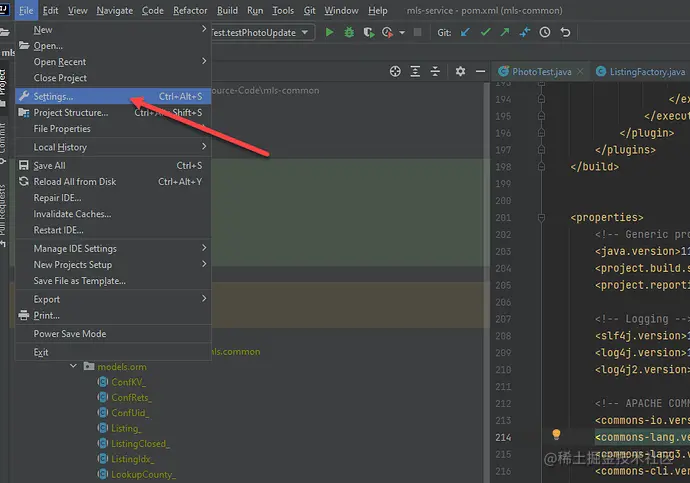Fold the build closing tag on line 198
Viewport: 690px width, 483px height.
point(541,166)
